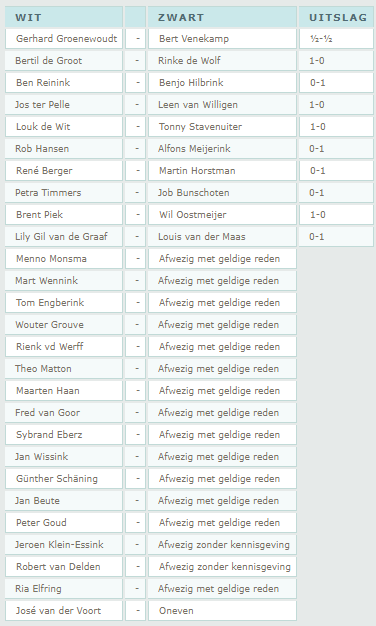The image size is (376, 626).
Task: Click the Louk de Wit cell
Action: tap(64, 127)
